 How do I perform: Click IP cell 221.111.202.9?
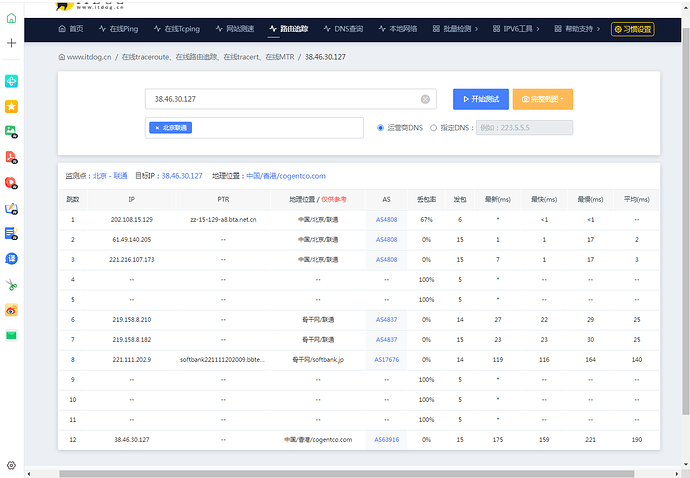point(132,360)
